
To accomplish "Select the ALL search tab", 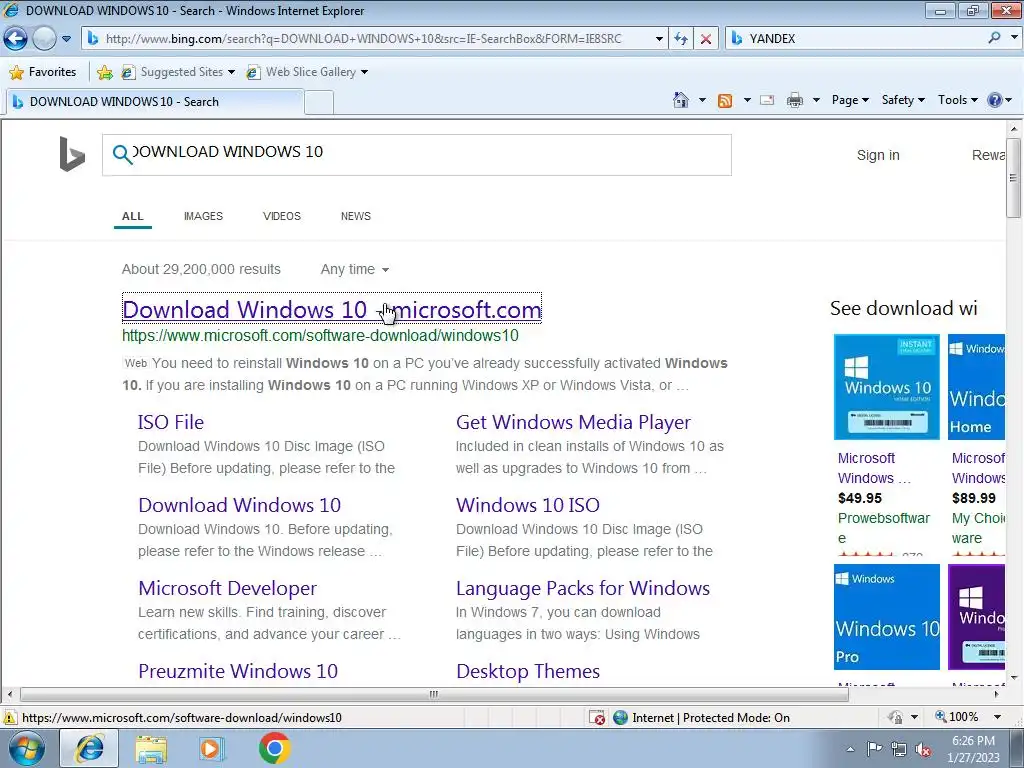I will click(133, 216).
